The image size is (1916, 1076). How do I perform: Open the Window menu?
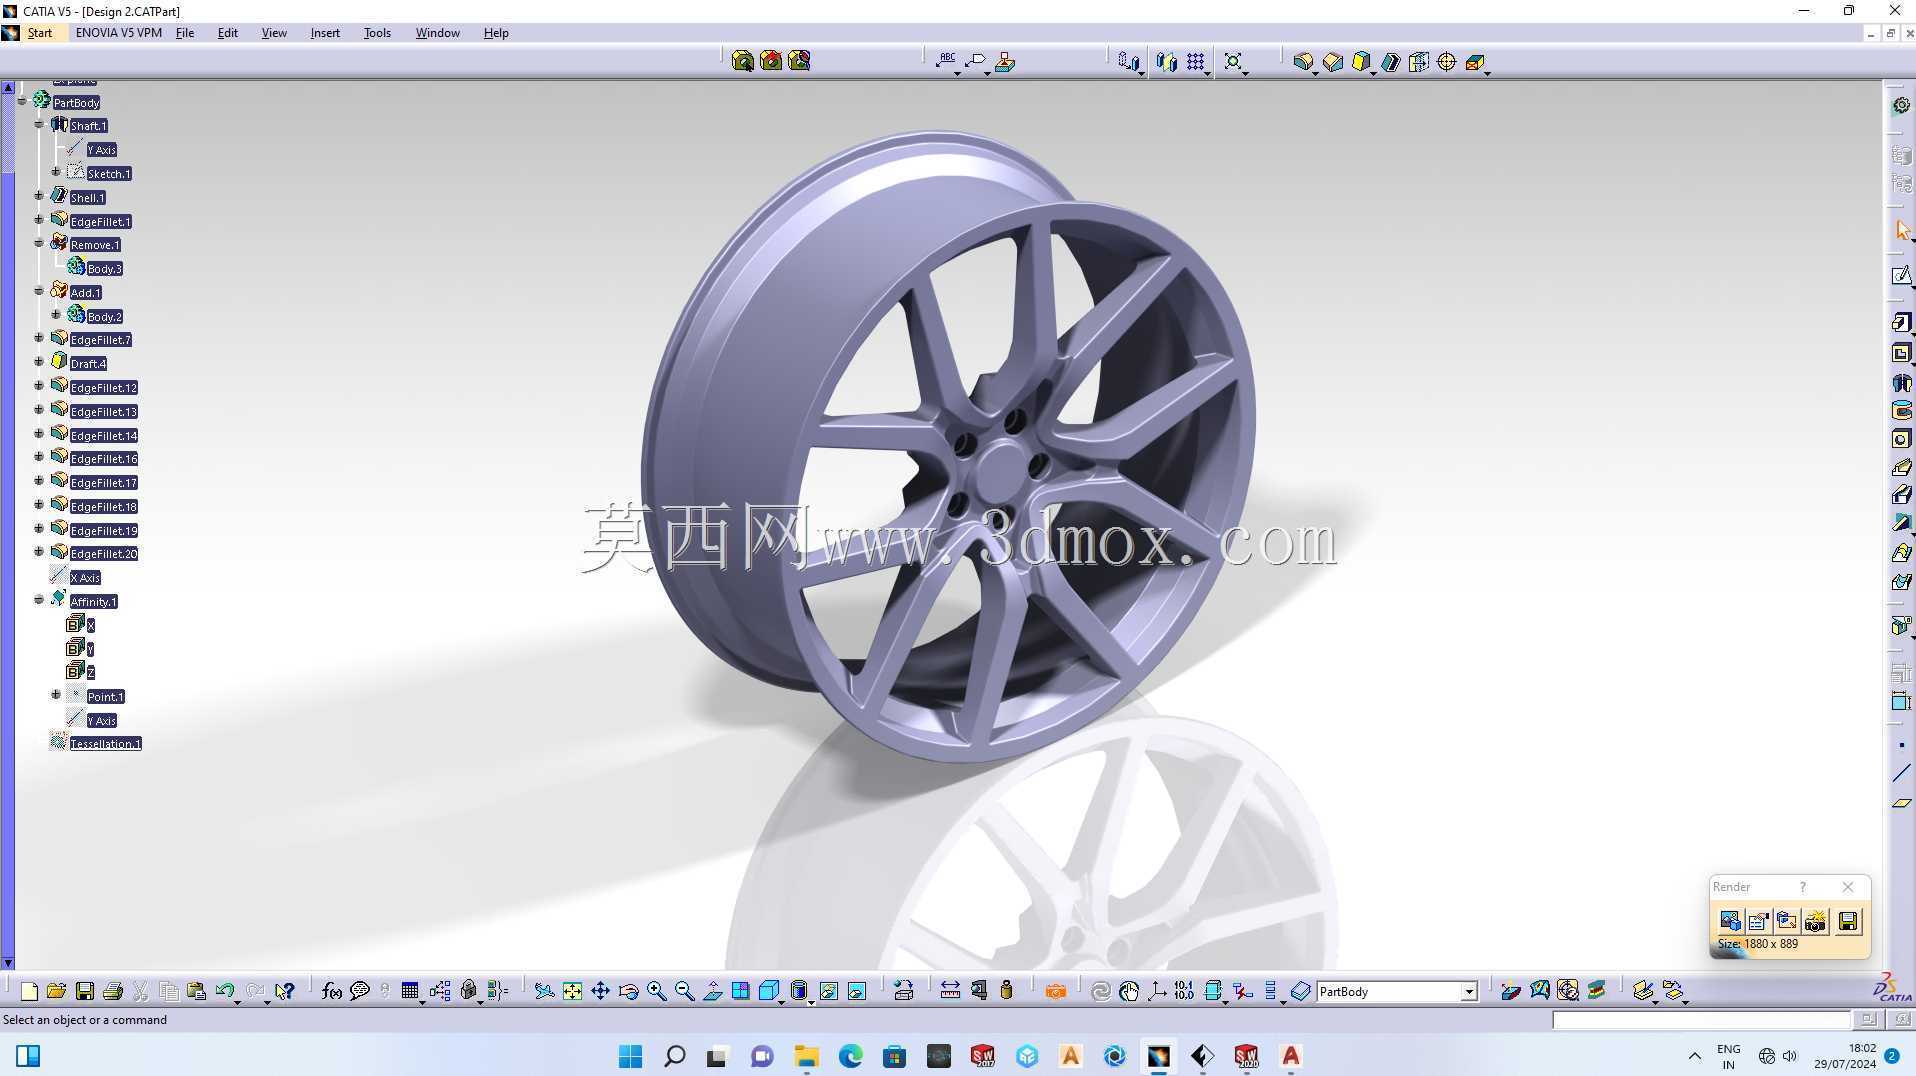(437, 33)
